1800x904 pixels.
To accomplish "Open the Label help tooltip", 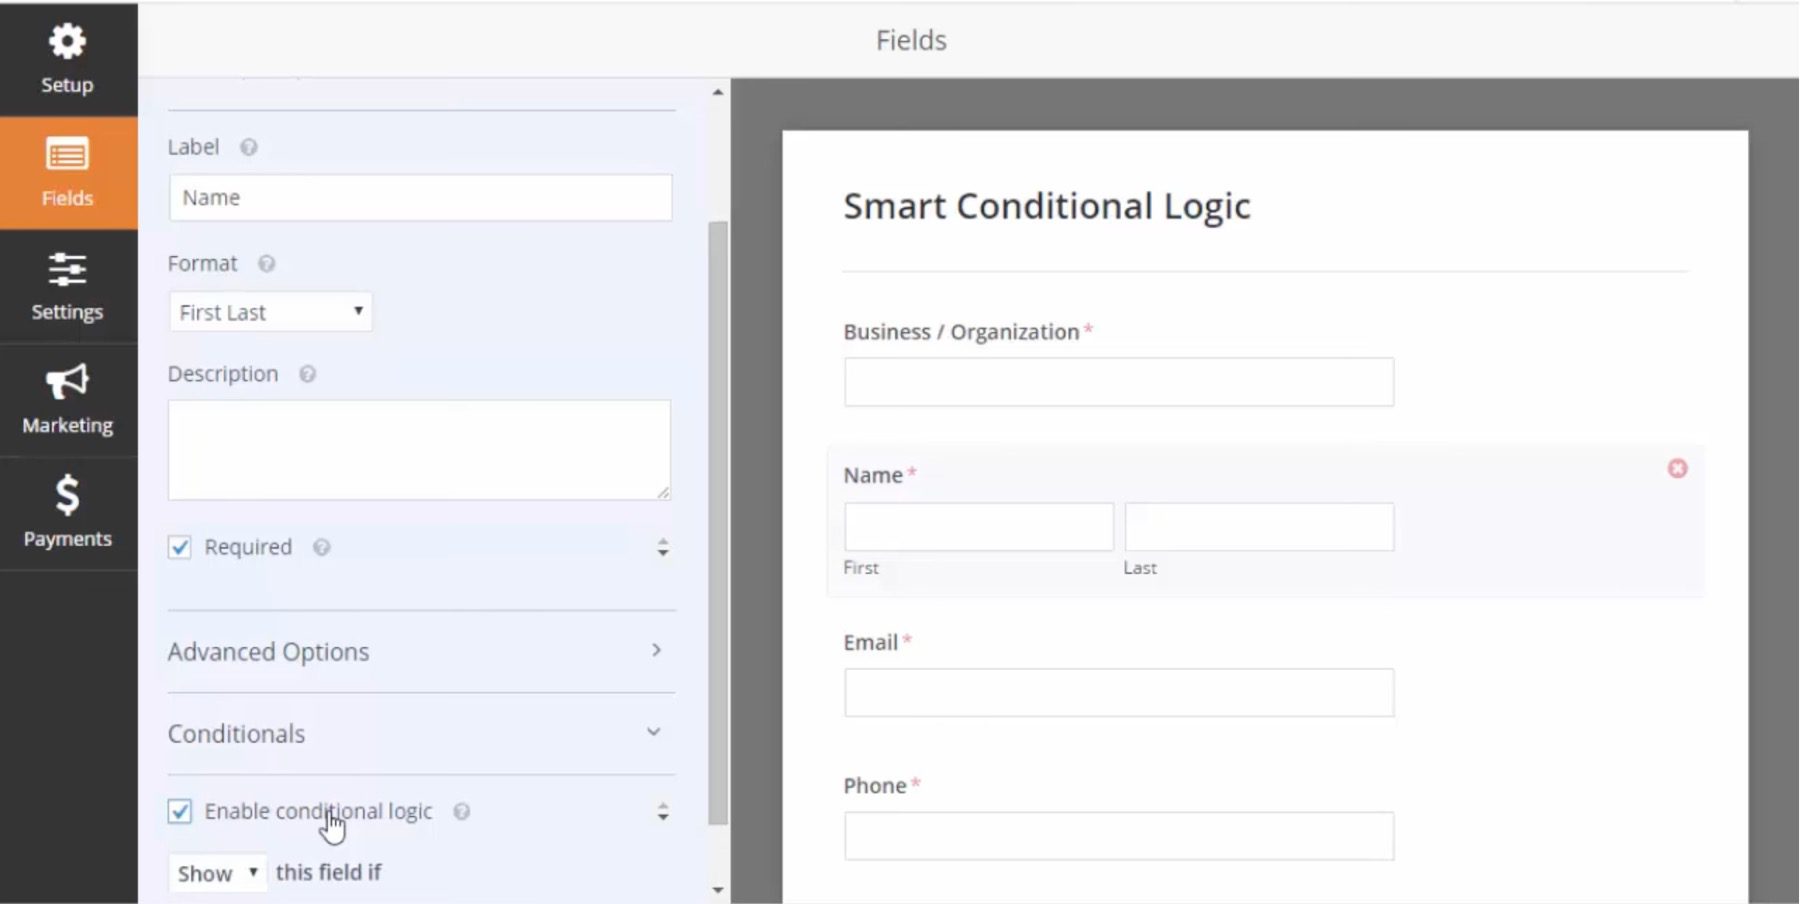I will (248, 147).
